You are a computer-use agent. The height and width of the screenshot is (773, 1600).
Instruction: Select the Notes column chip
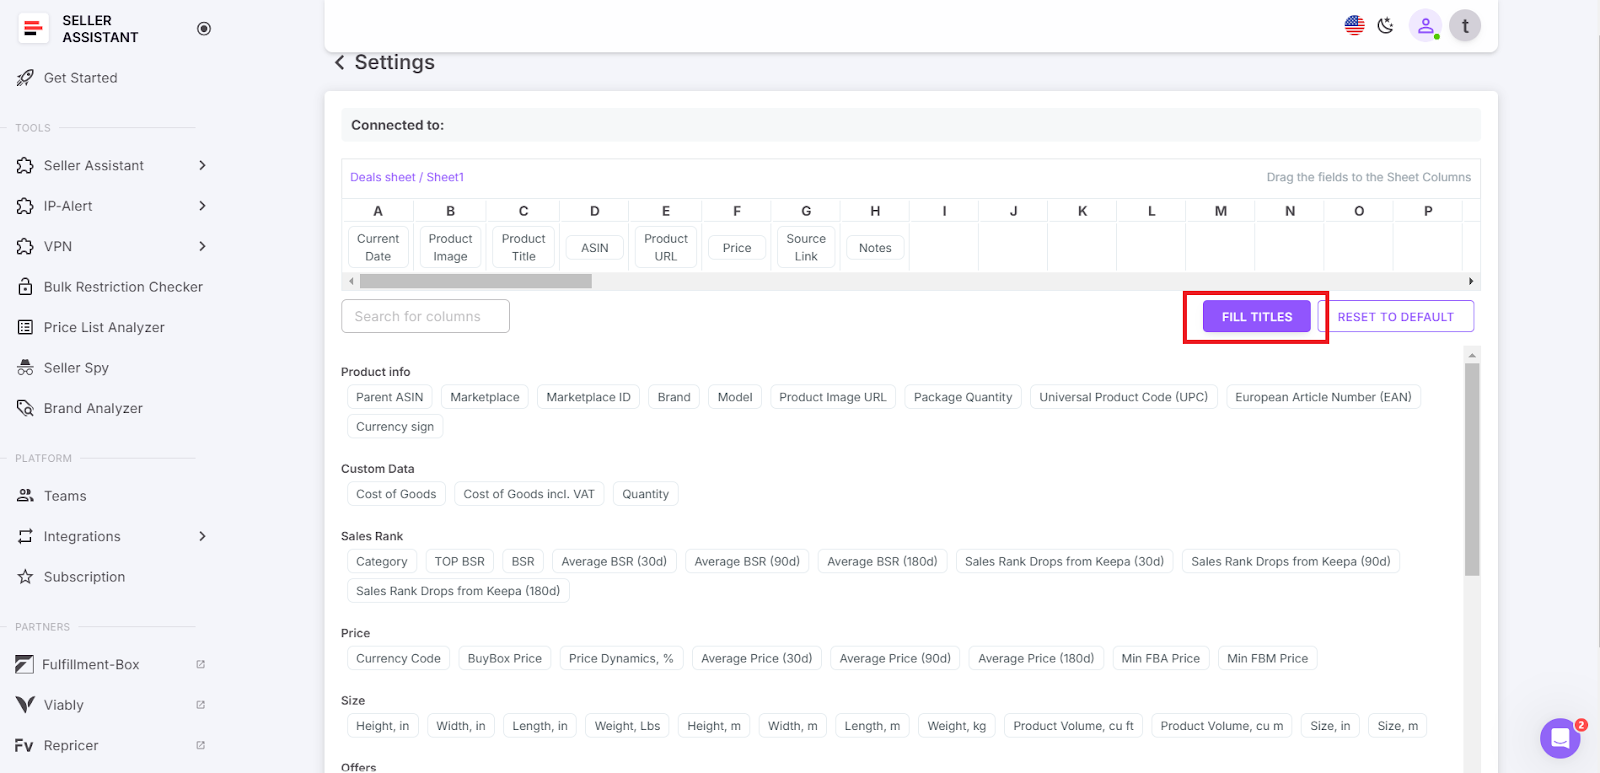coord(875,248)
